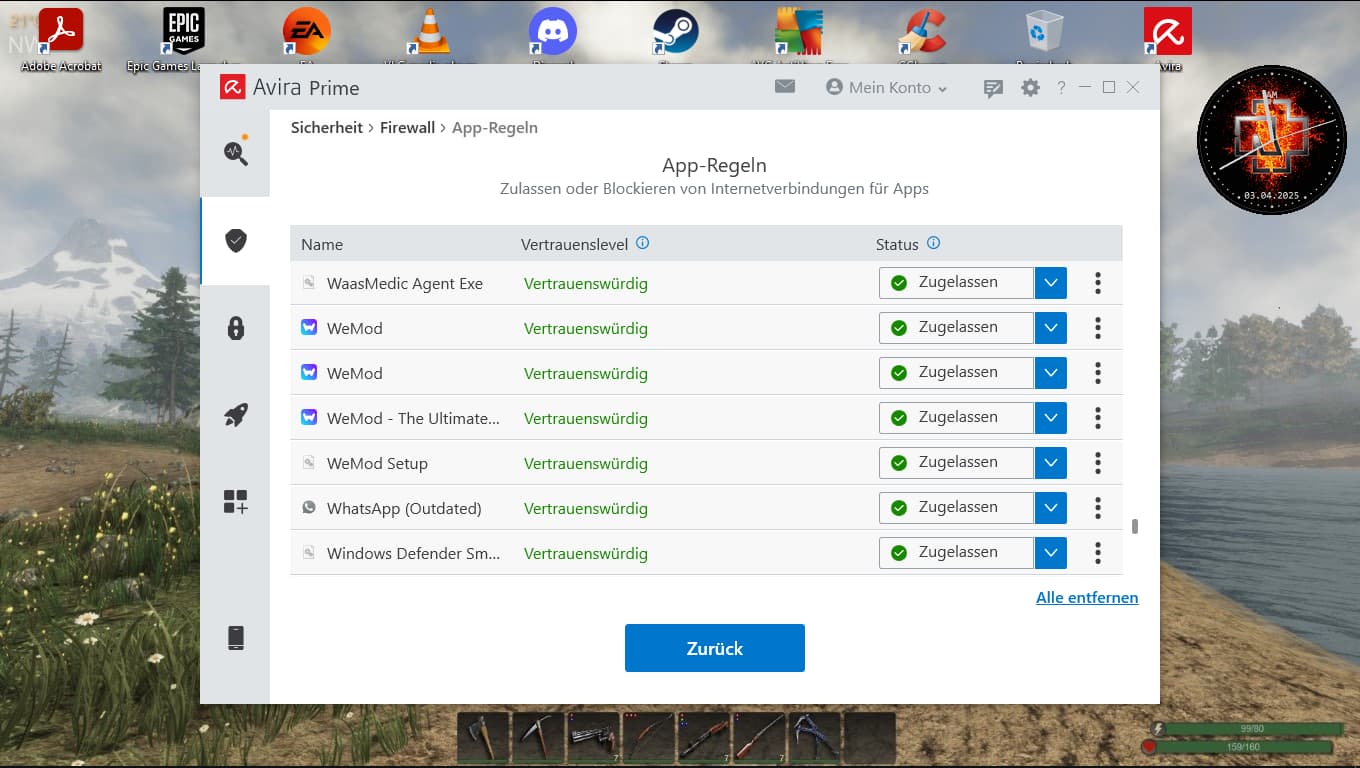This screenshot has width=1360, height=768.
Task: Click the mobile device sidebar icon
Action: pos(235,638)
